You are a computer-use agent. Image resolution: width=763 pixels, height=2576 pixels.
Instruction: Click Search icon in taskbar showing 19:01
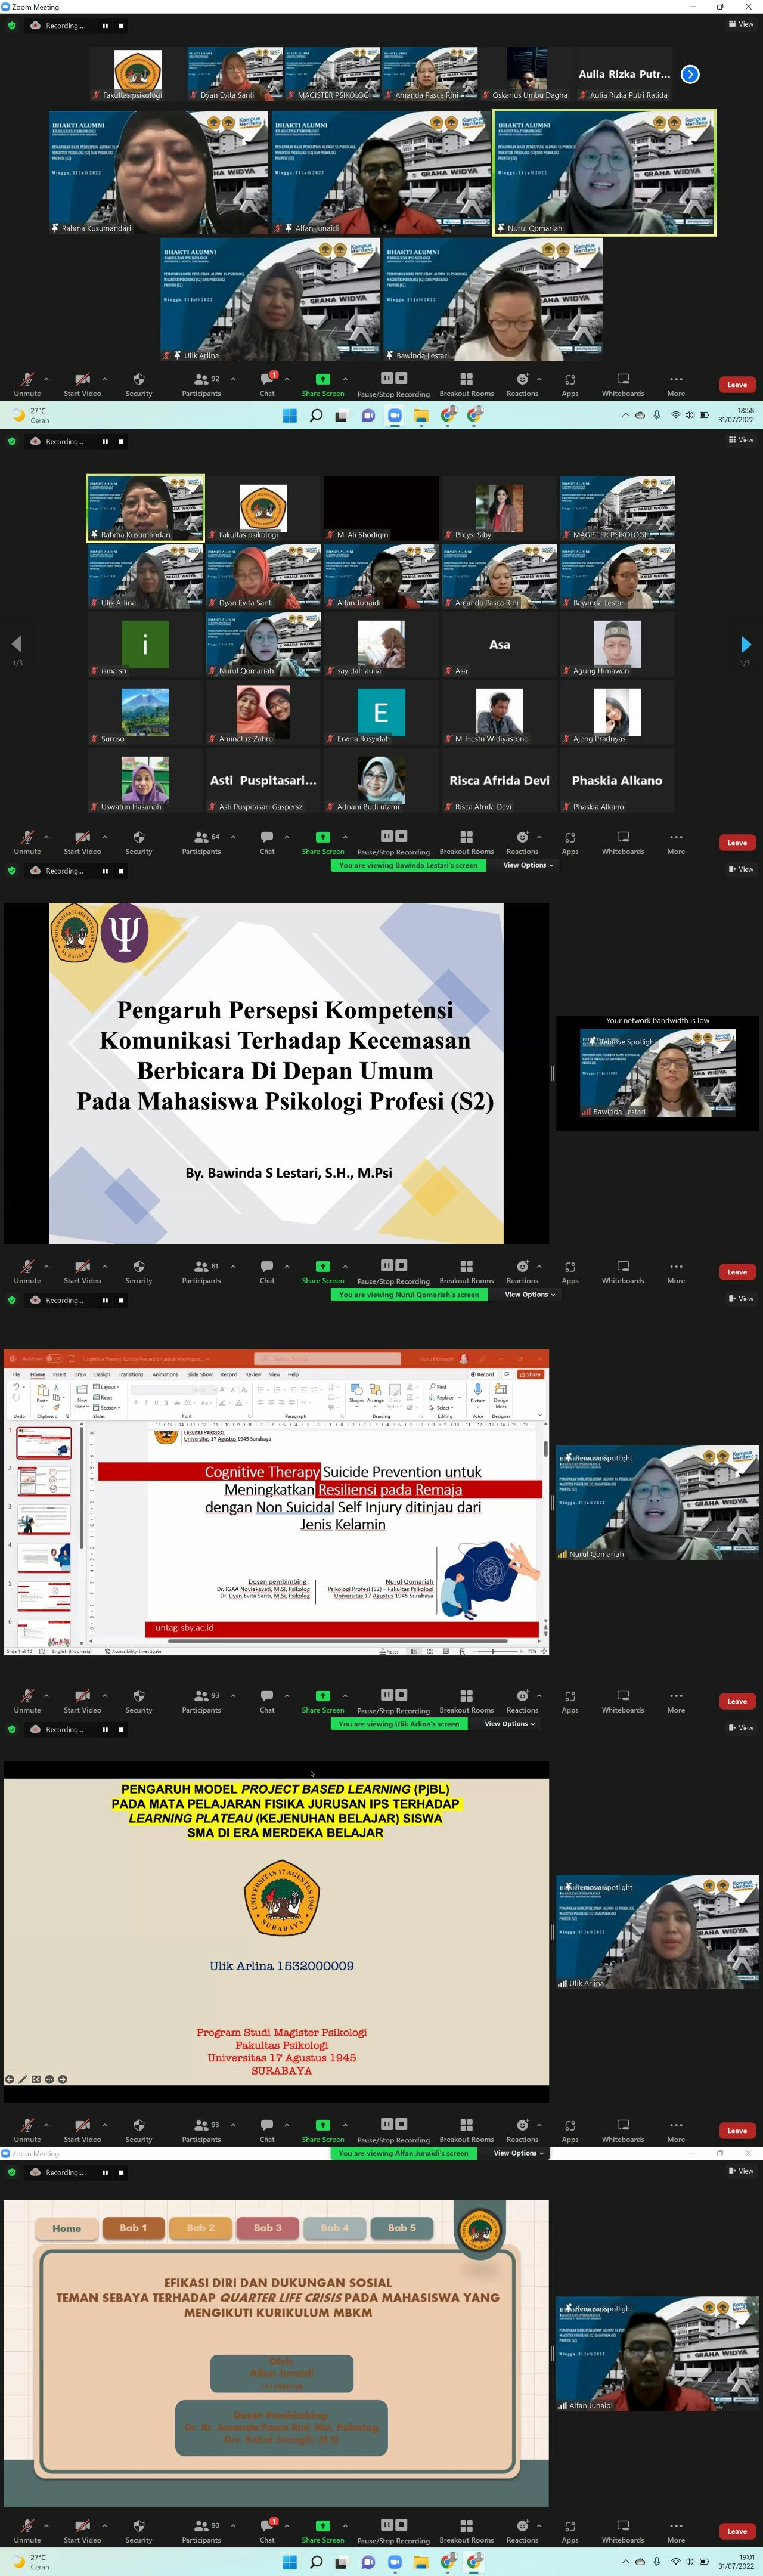[316, 2561]
